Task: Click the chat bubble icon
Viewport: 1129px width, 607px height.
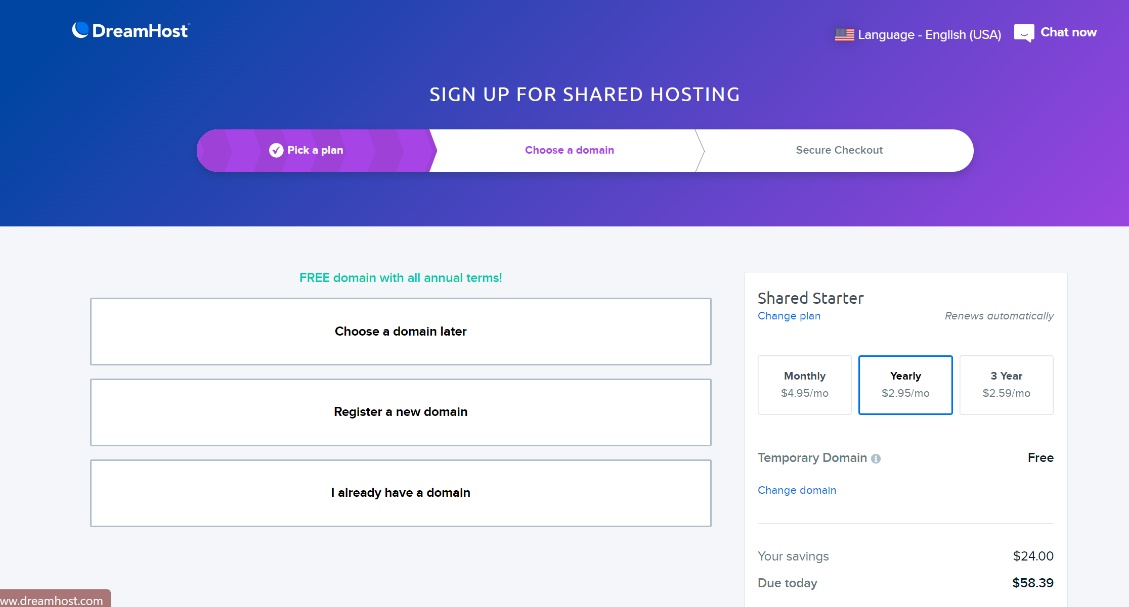Action: [1023, 33]
